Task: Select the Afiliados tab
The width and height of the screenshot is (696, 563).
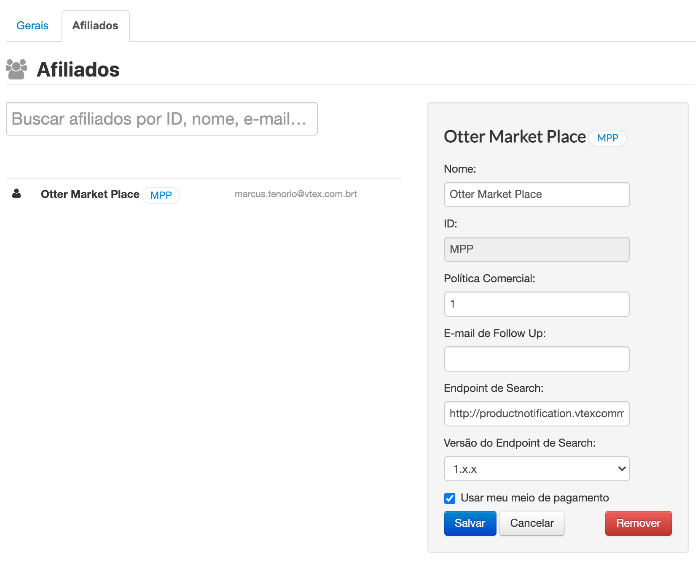Action: [95, 25]
